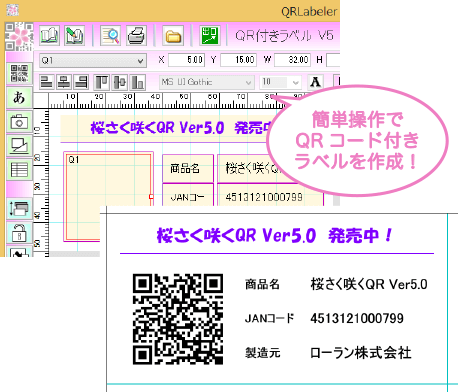Open file with yellow folder icon
Viewport: 458px width, 392px height.
[173, 35]
